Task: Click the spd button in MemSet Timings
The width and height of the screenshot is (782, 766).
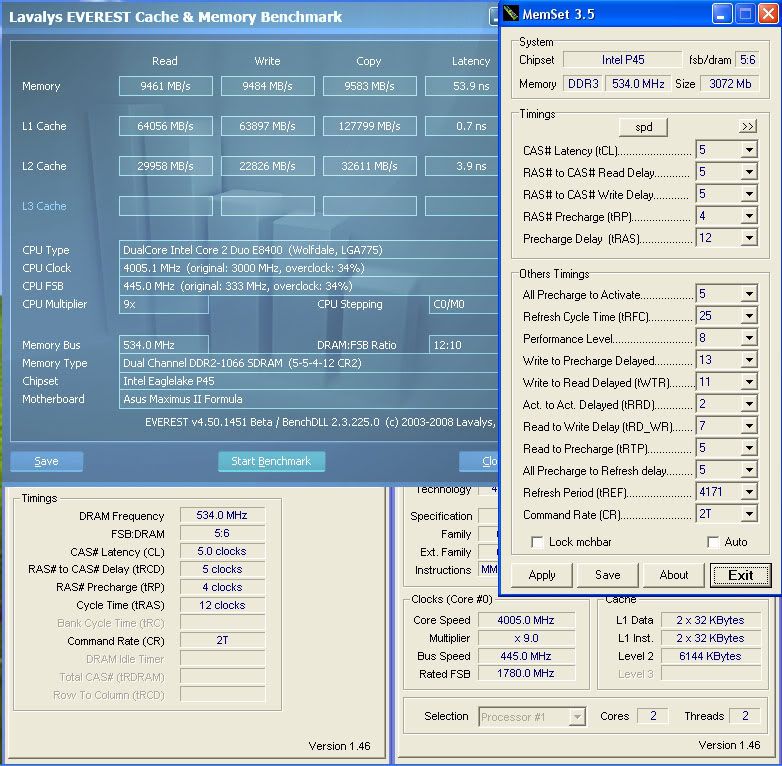Action: pos(643,127)
